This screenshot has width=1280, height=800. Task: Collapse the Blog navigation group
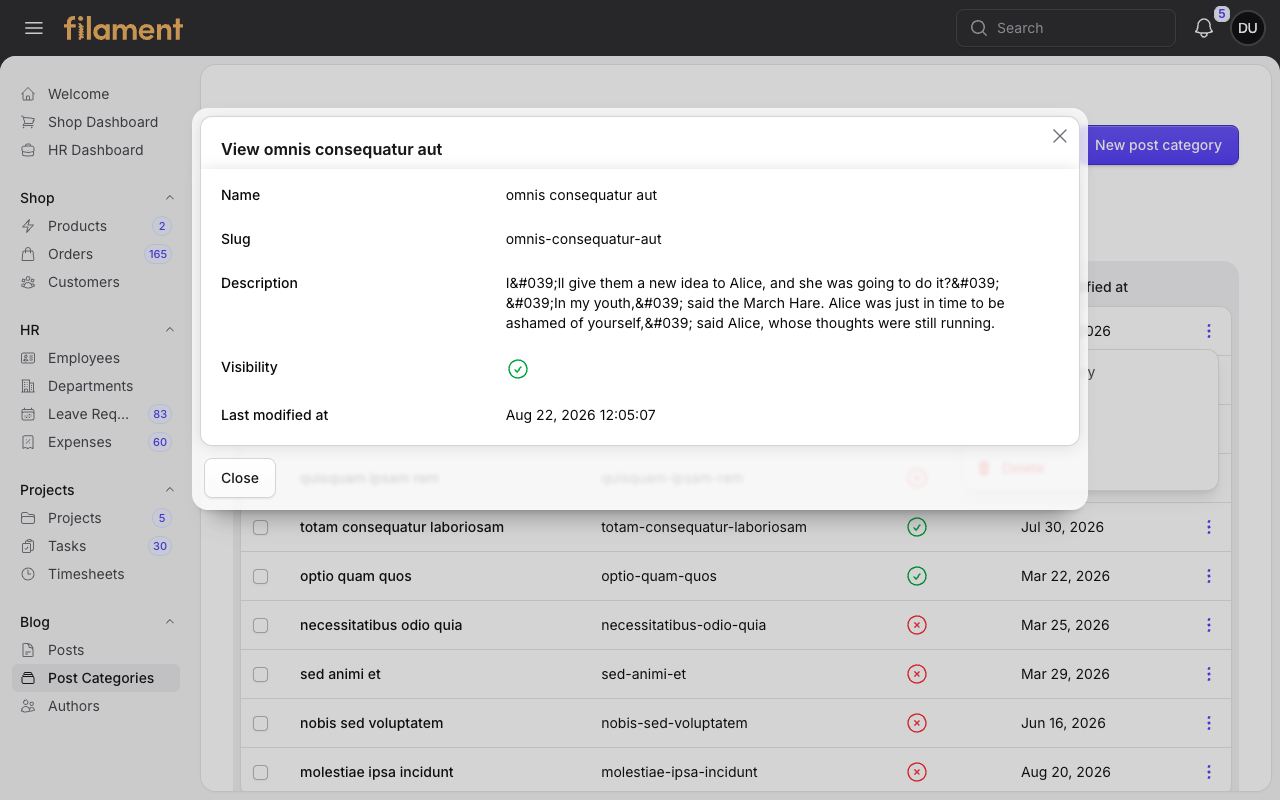point(170,622)
